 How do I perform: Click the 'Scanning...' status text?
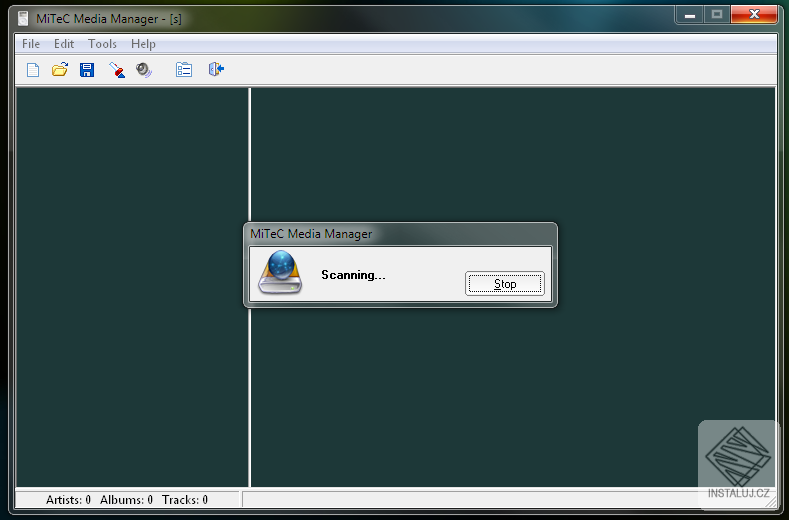click(x=353, y=275)
